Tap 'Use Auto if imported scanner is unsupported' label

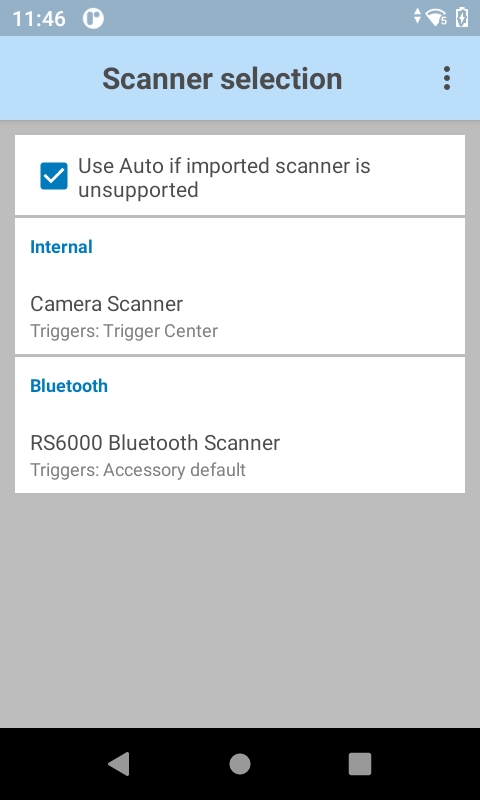[x=224, y=178]
